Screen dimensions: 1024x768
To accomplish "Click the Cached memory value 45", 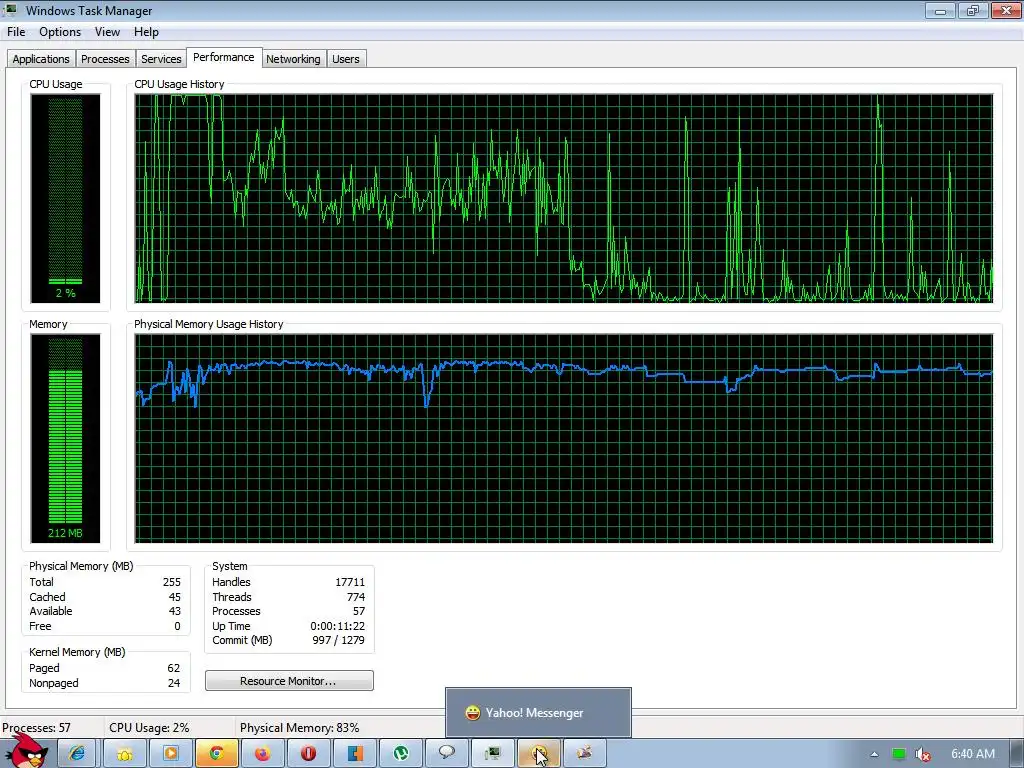I will tap(175, 597).
